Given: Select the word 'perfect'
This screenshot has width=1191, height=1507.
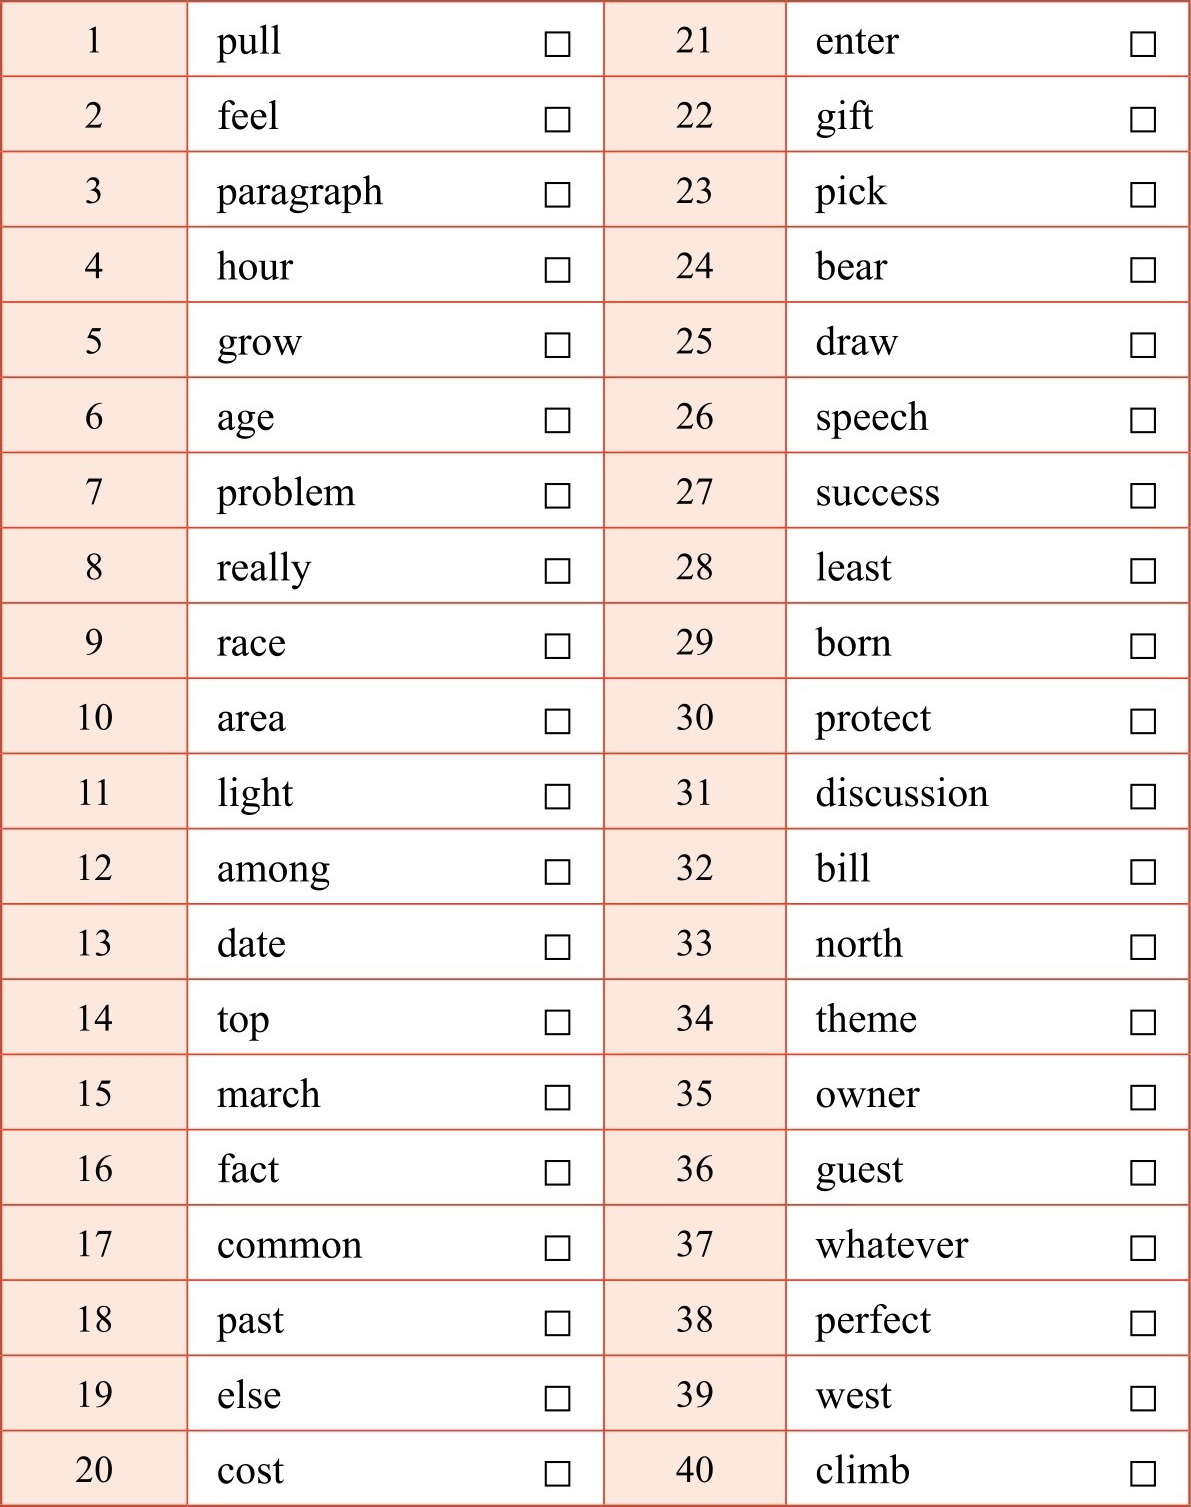Looking at the screenshot, I should point(872,1321).
